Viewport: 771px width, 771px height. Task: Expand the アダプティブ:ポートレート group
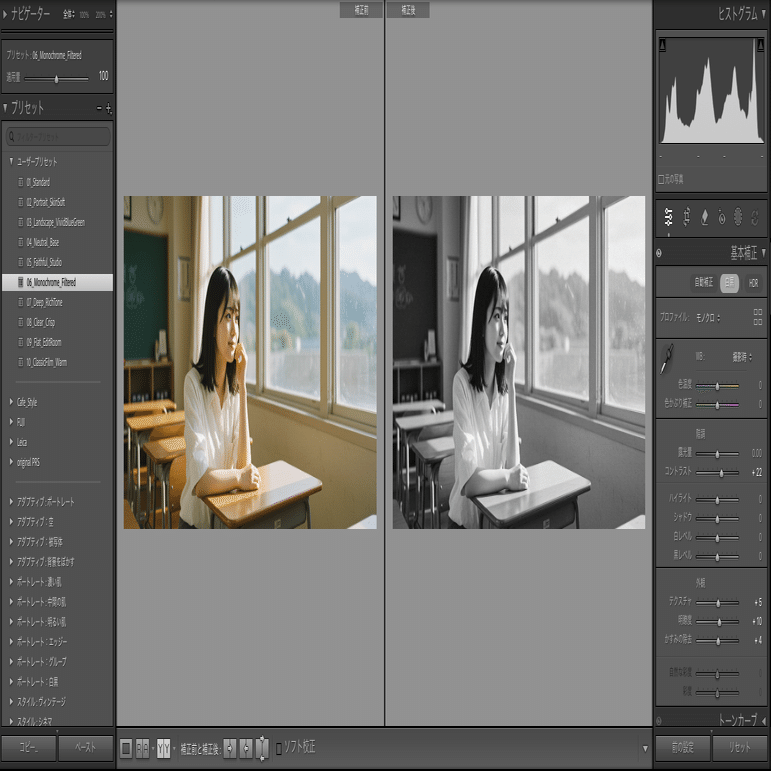click(11, 502)
